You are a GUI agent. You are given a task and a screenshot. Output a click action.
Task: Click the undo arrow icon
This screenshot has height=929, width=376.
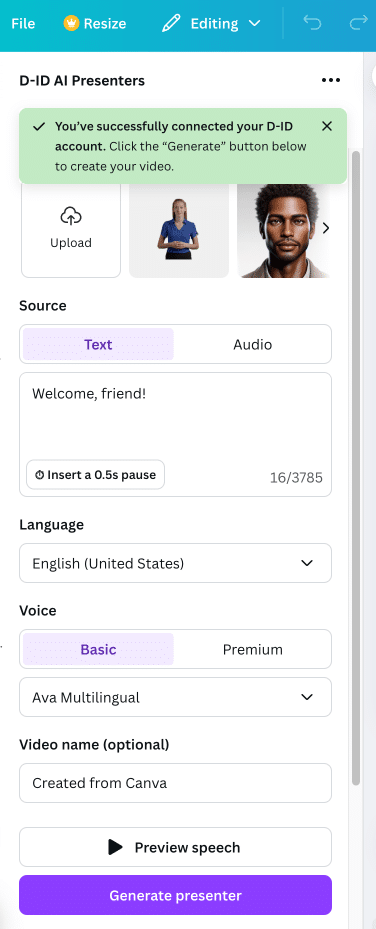coord(312,24)
